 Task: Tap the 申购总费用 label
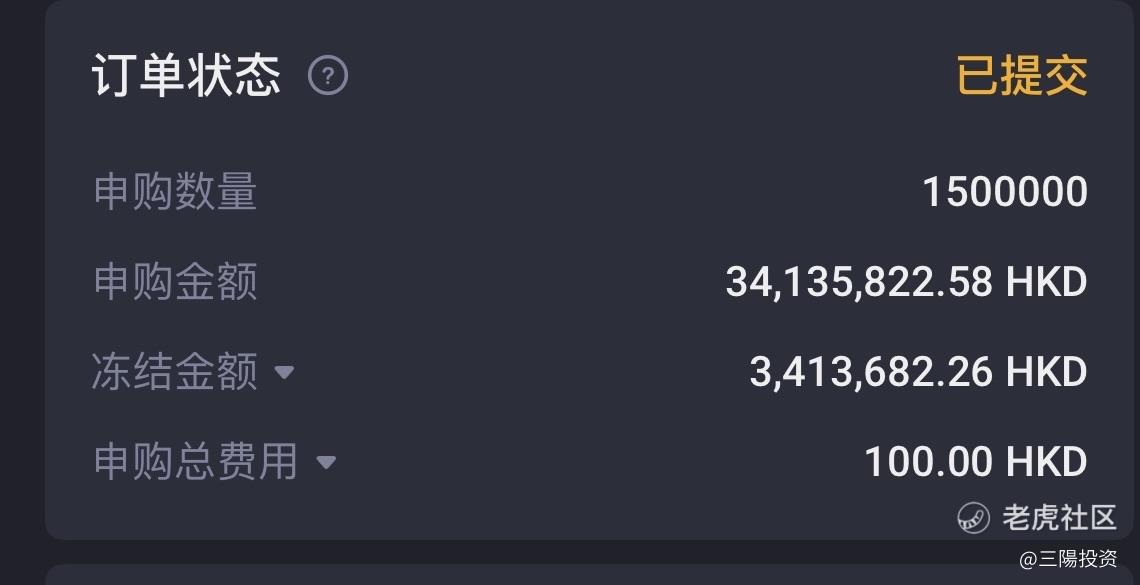(x=196, y=461)
